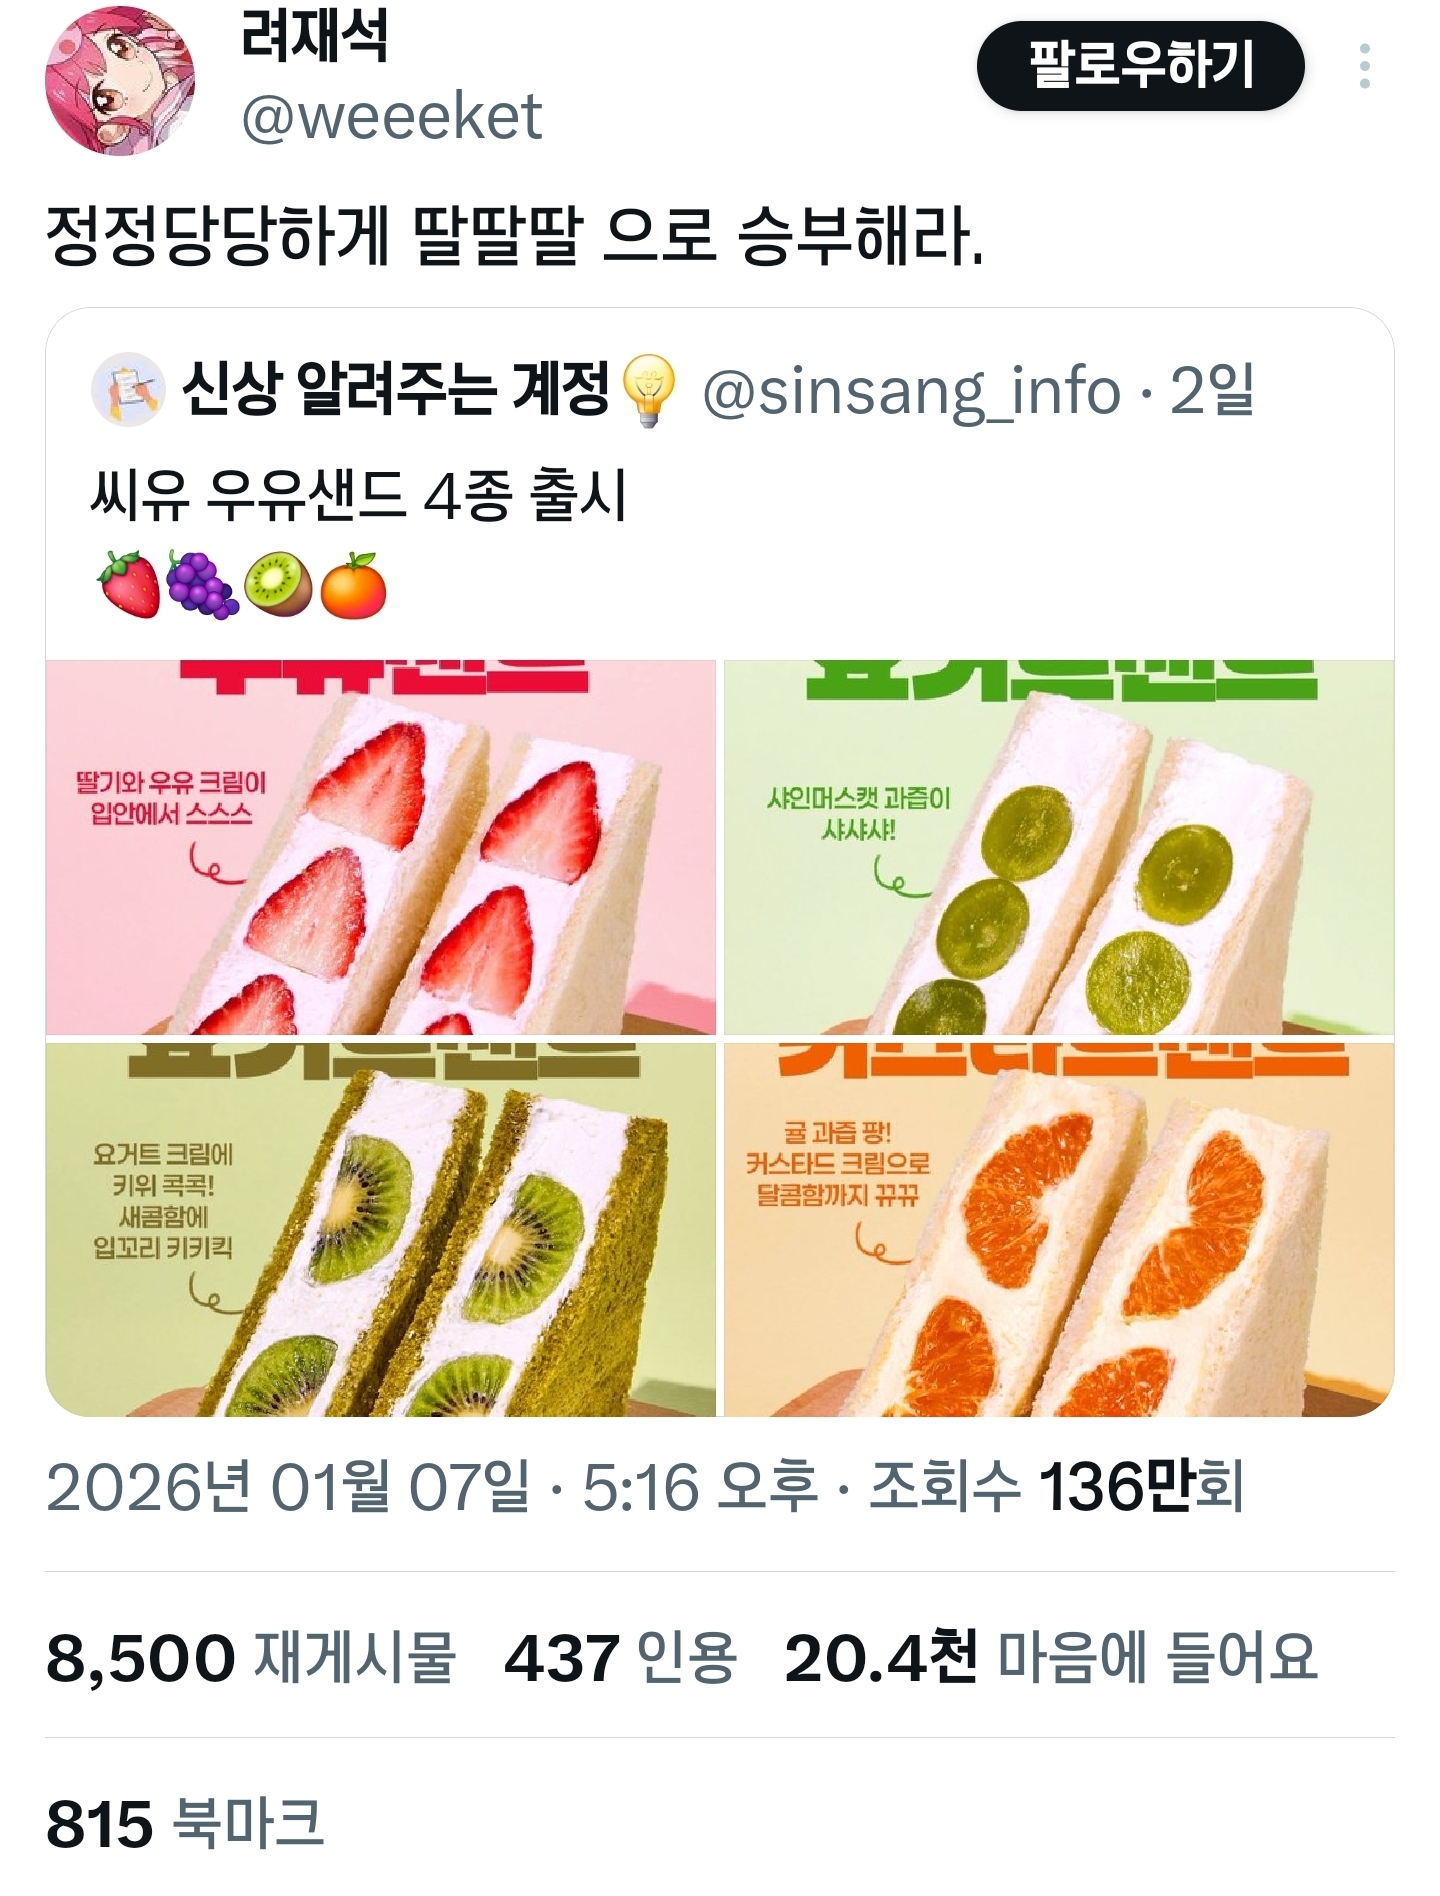View the 8,500 재게시물 reposts list

251,1658
